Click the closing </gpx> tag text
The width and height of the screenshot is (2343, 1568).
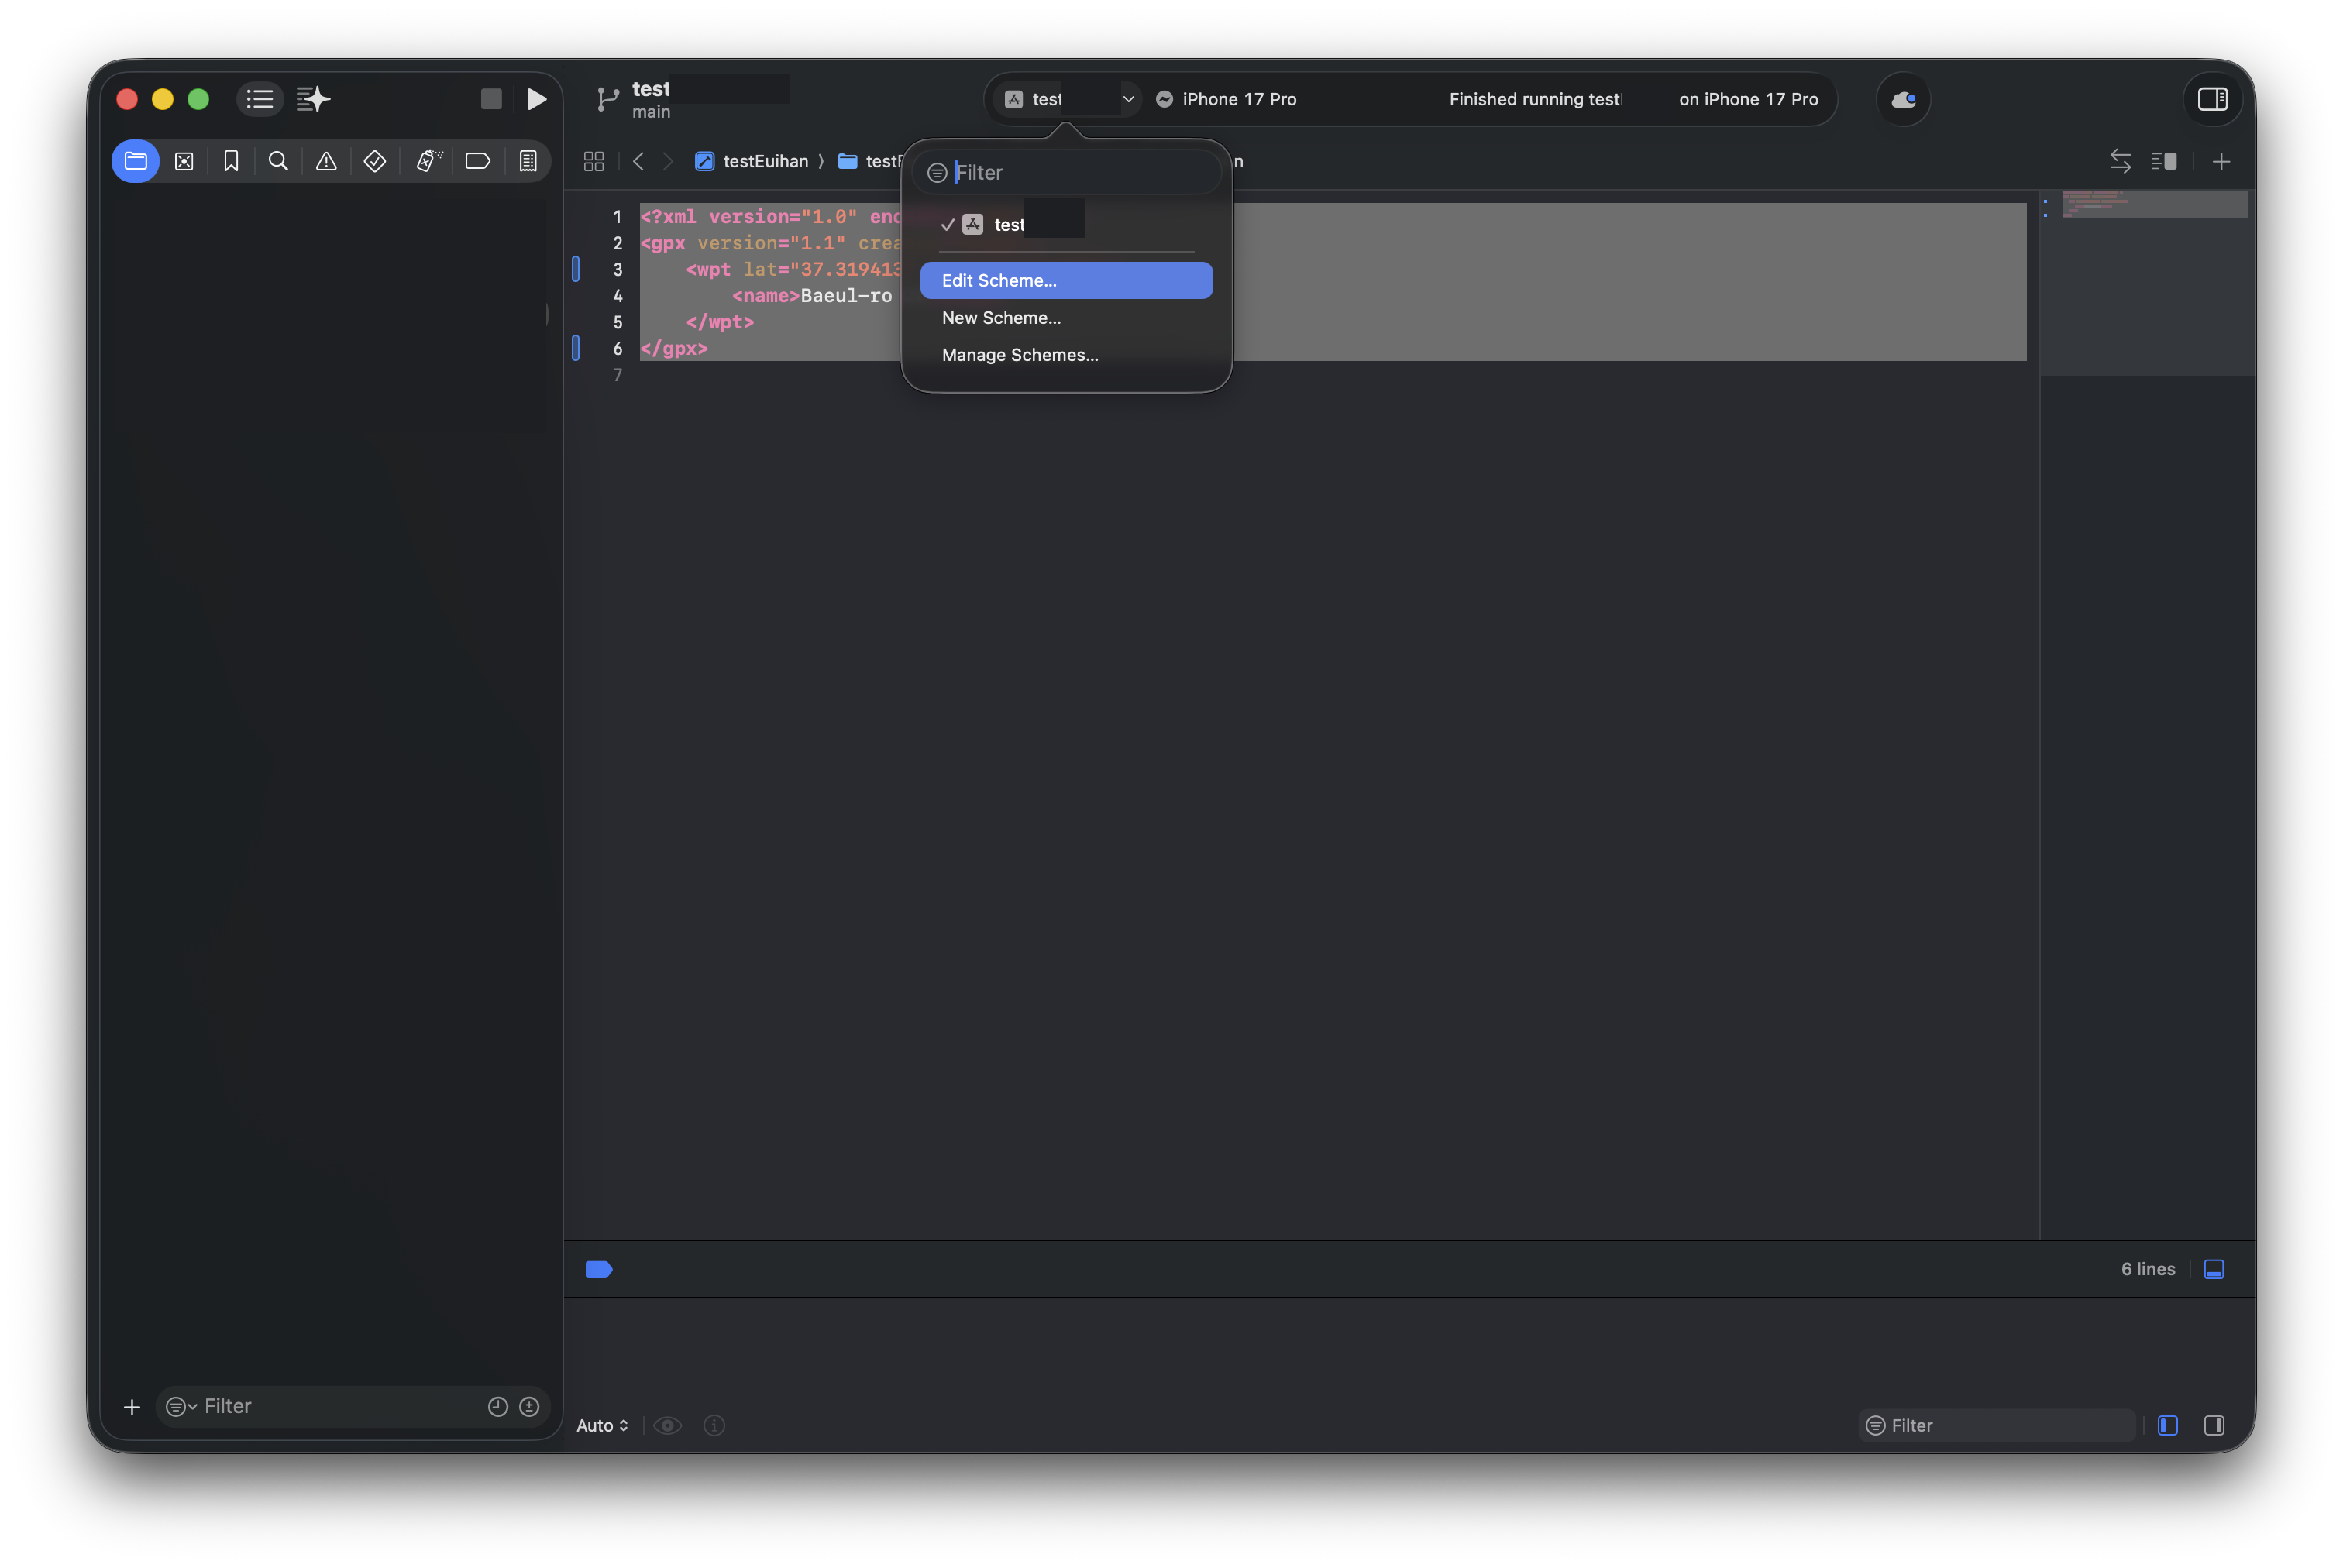pos(674,348)
